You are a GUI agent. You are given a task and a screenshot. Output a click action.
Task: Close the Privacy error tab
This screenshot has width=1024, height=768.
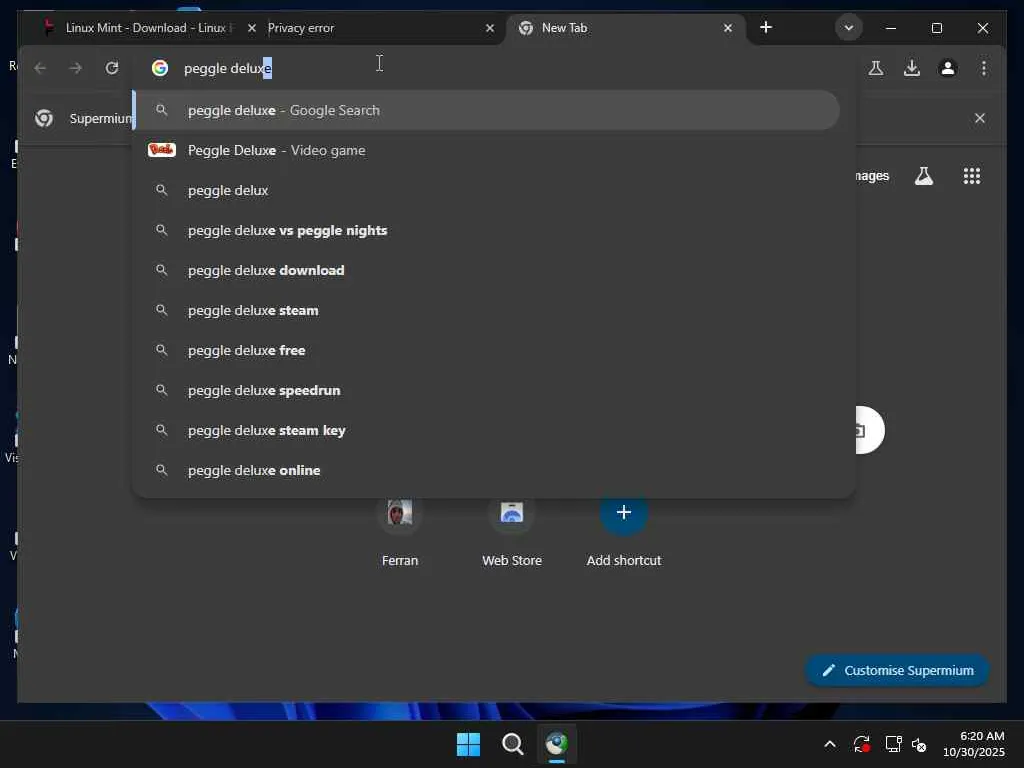click(x=490, y=28)
